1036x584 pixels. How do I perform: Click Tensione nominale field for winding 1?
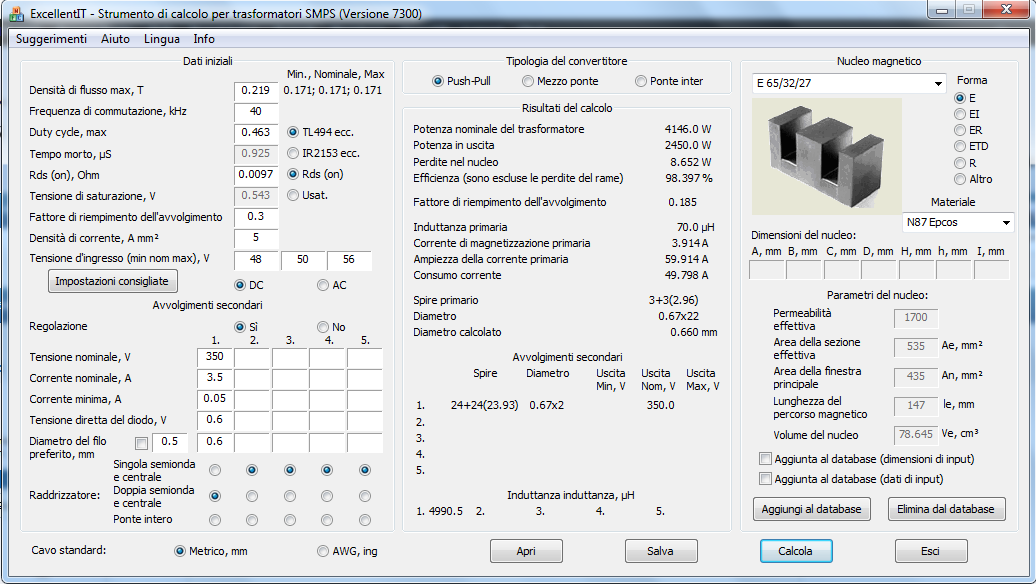tap(215, 357)
